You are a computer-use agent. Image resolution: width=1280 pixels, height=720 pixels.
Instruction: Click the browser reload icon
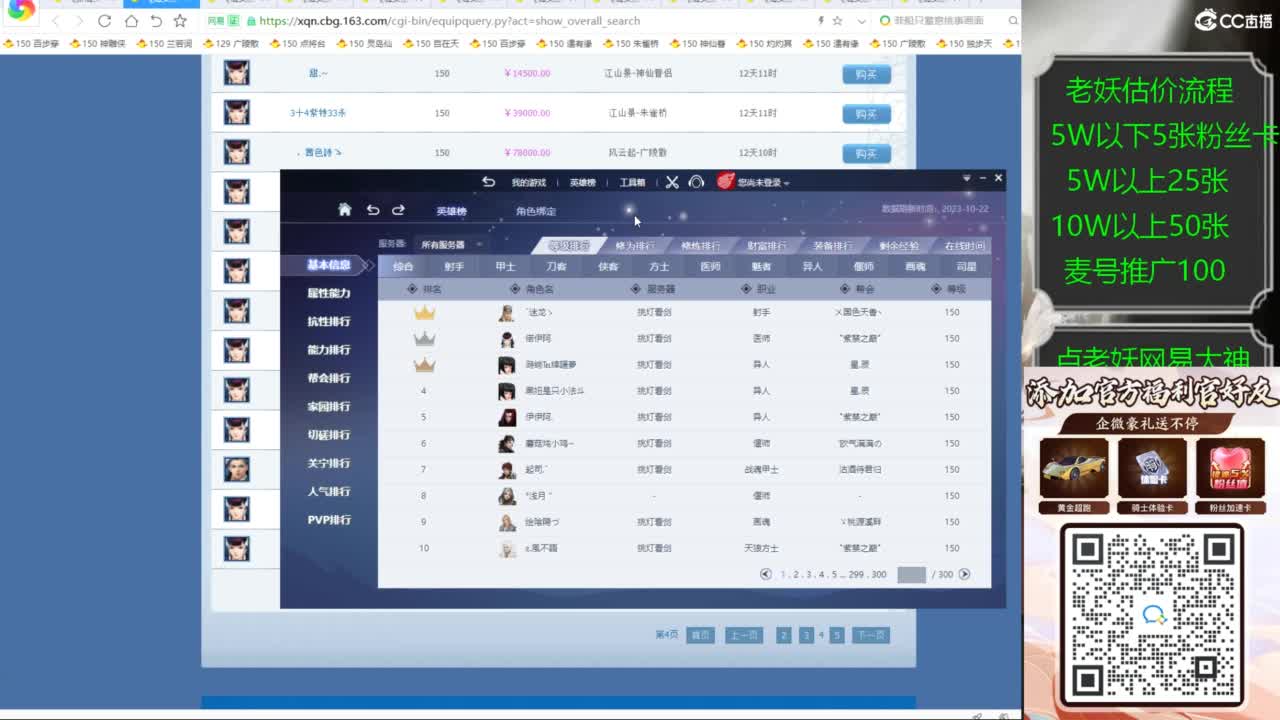pos(104,20)
